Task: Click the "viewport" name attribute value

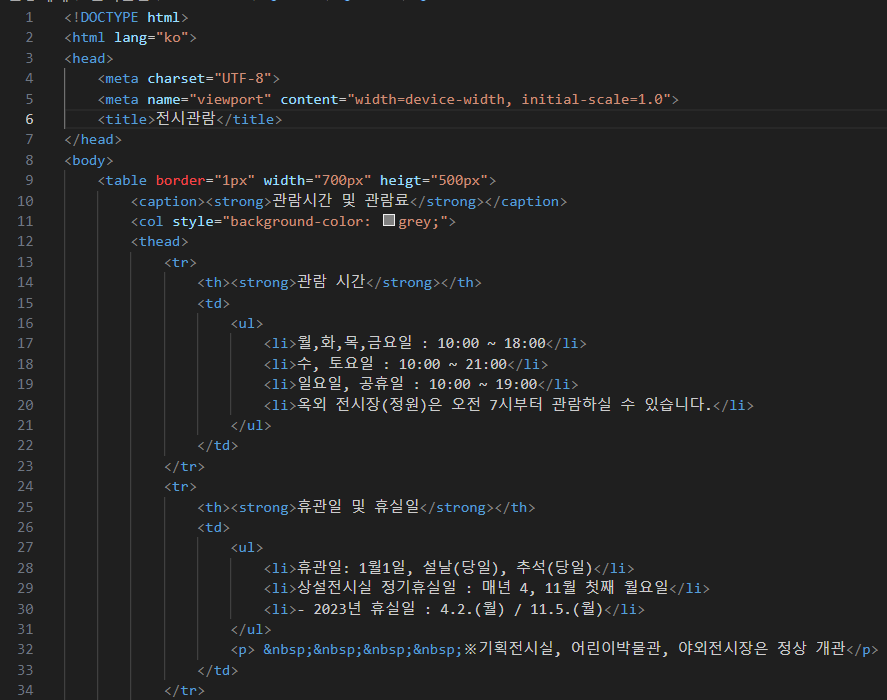Action: click(x=230, y=100)
